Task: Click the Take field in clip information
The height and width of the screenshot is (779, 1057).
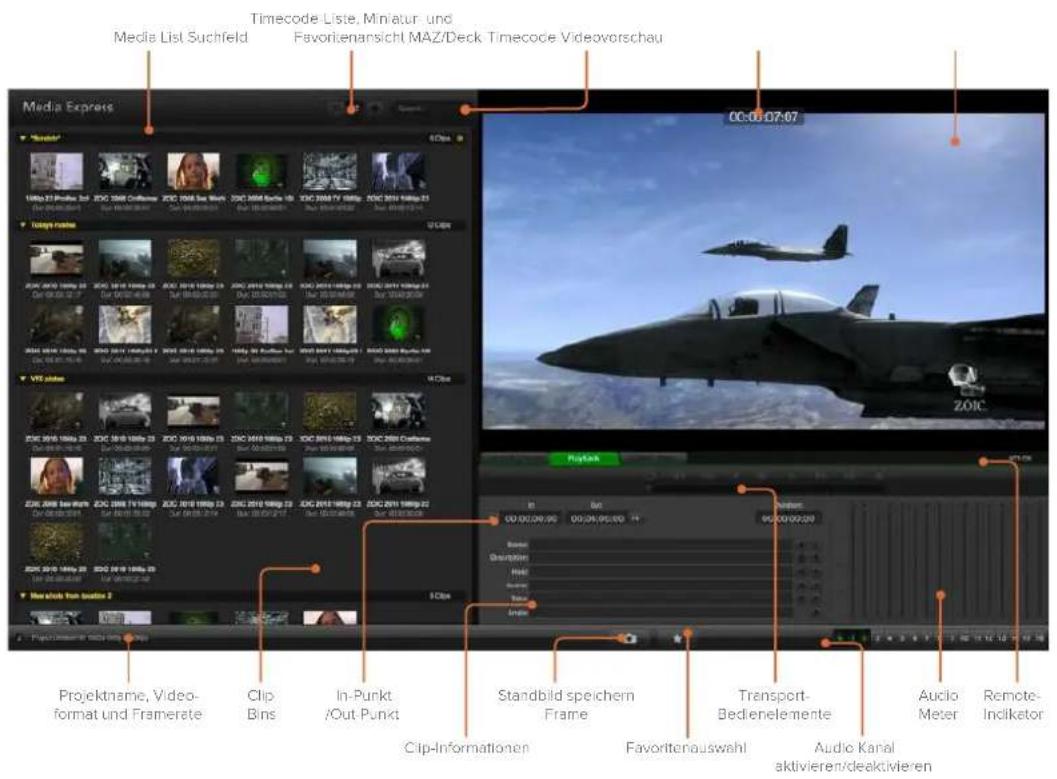Action: (x=661, y=598)
